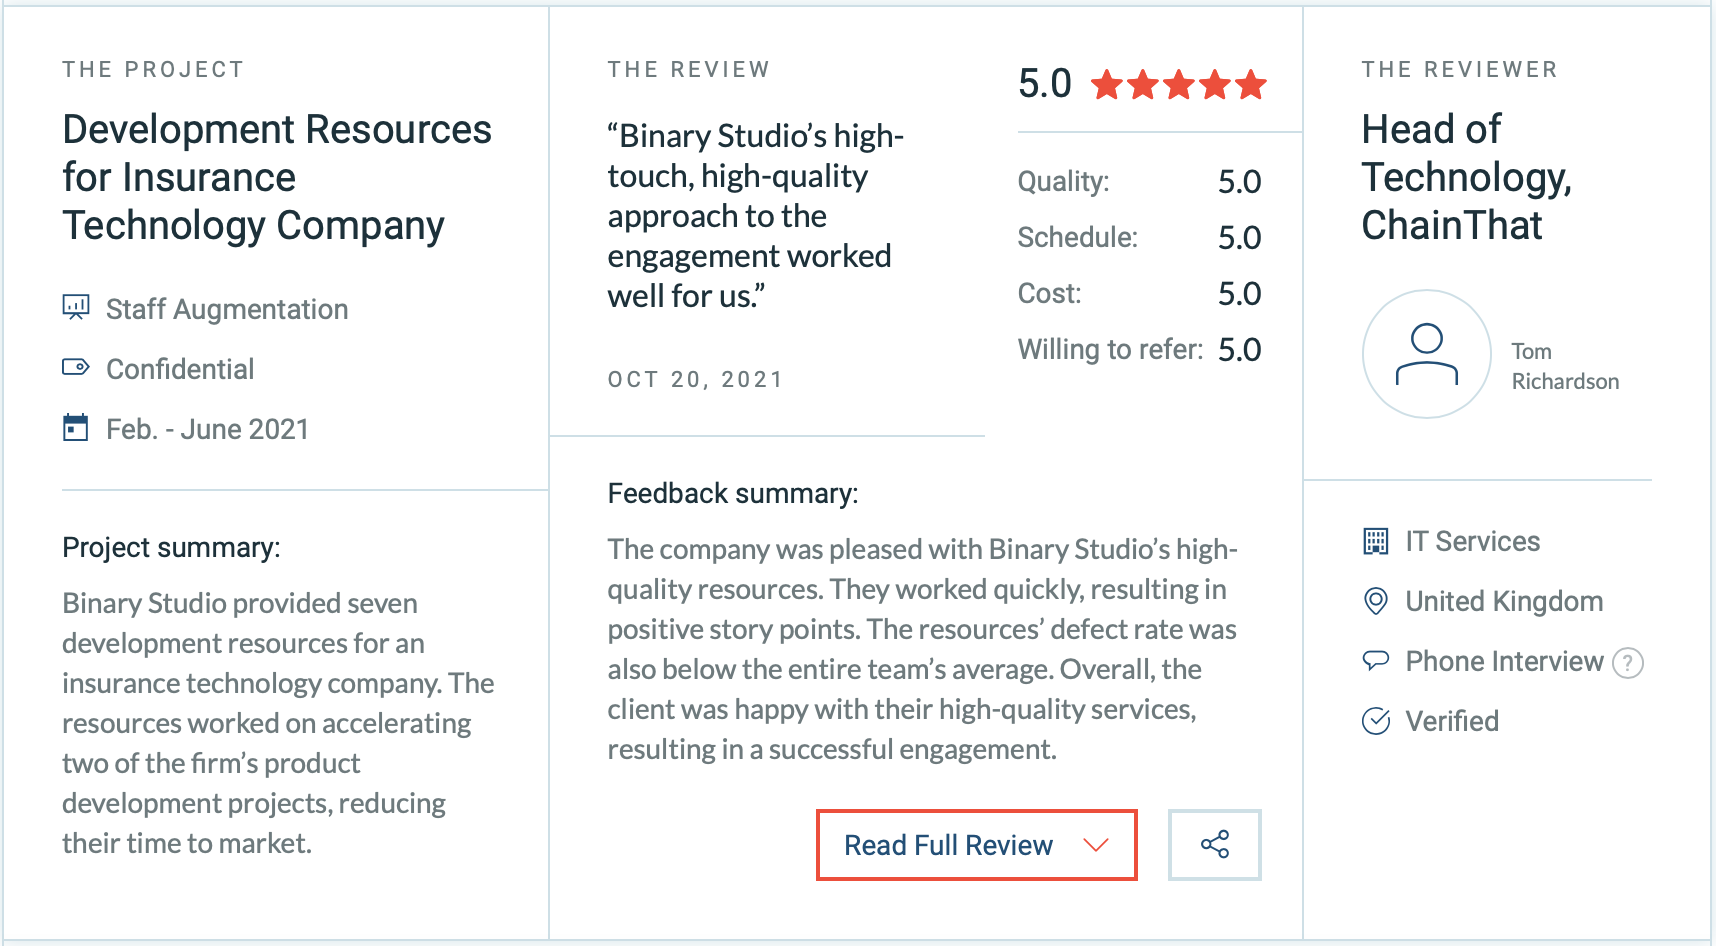Click the United Kingdom location pin icon

pyautogui.click(x=1376, y=601)
